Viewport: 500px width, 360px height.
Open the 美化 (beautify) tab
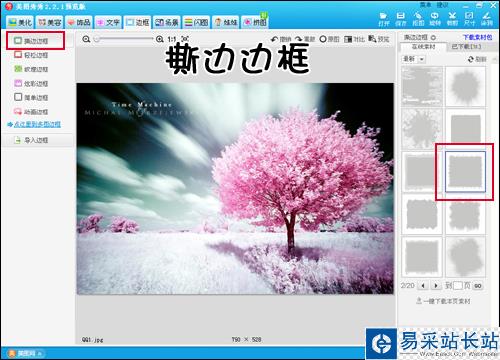20,22
